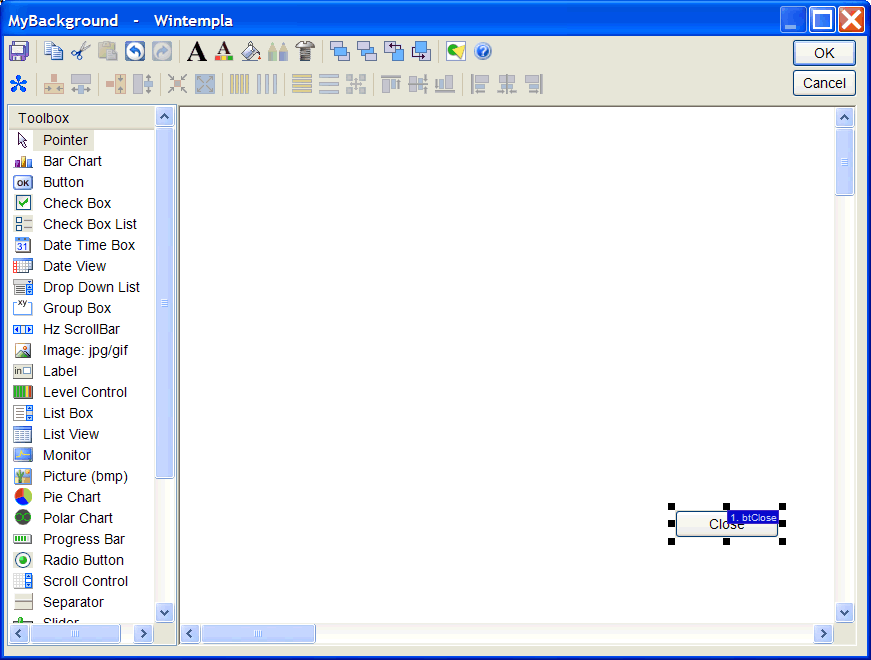Image resolution: width=871 pixels, height=660 pixels.
Task: Click the Redo arrow icon
Action: (162, 51)
